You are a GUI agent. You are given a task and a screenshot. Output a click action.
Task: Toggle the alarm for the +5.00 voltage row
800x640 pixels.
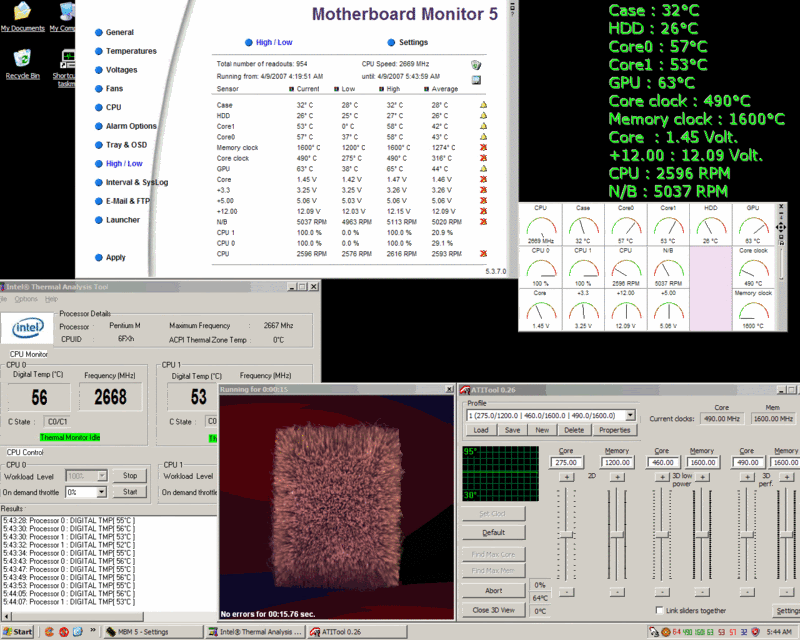483,201
